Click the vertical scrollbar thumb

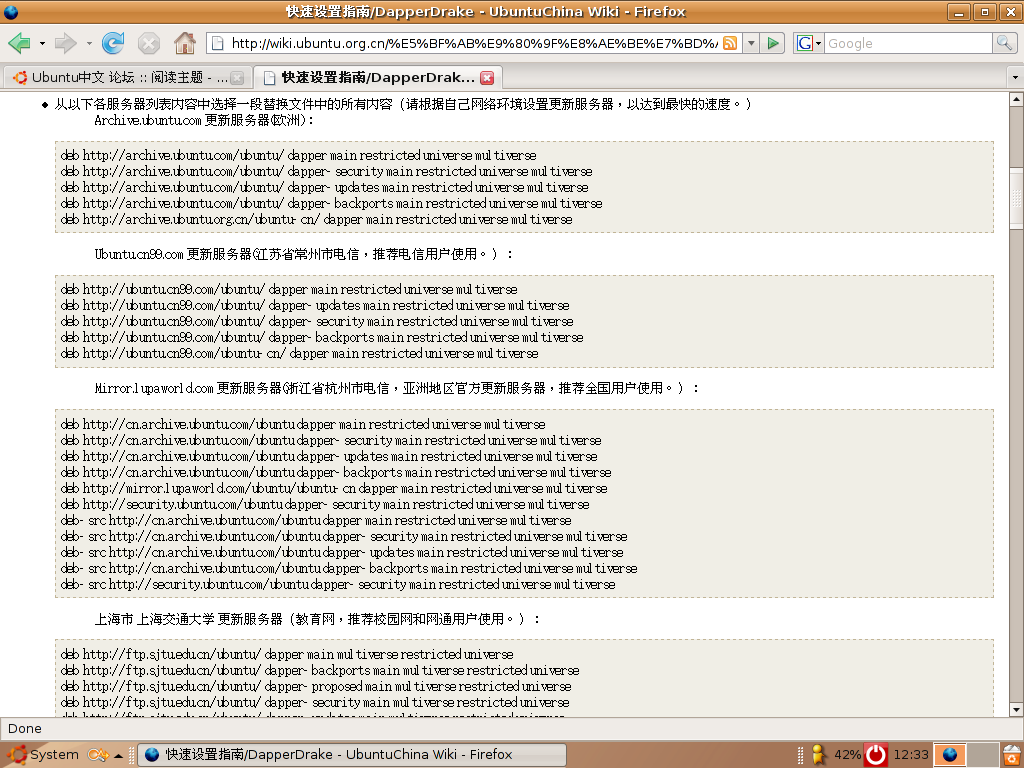1016,199
